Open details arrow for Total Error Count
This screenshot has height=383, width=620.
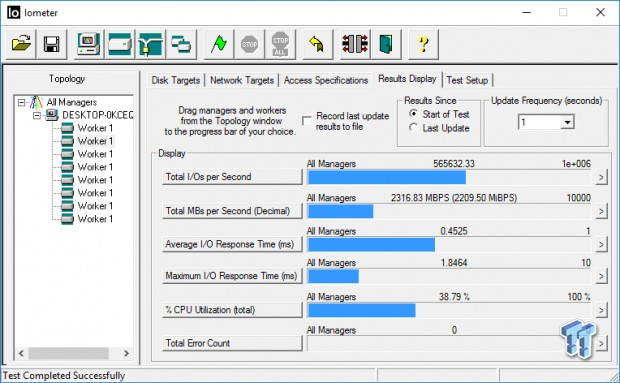pyautogui.click(x=601, y=343)
